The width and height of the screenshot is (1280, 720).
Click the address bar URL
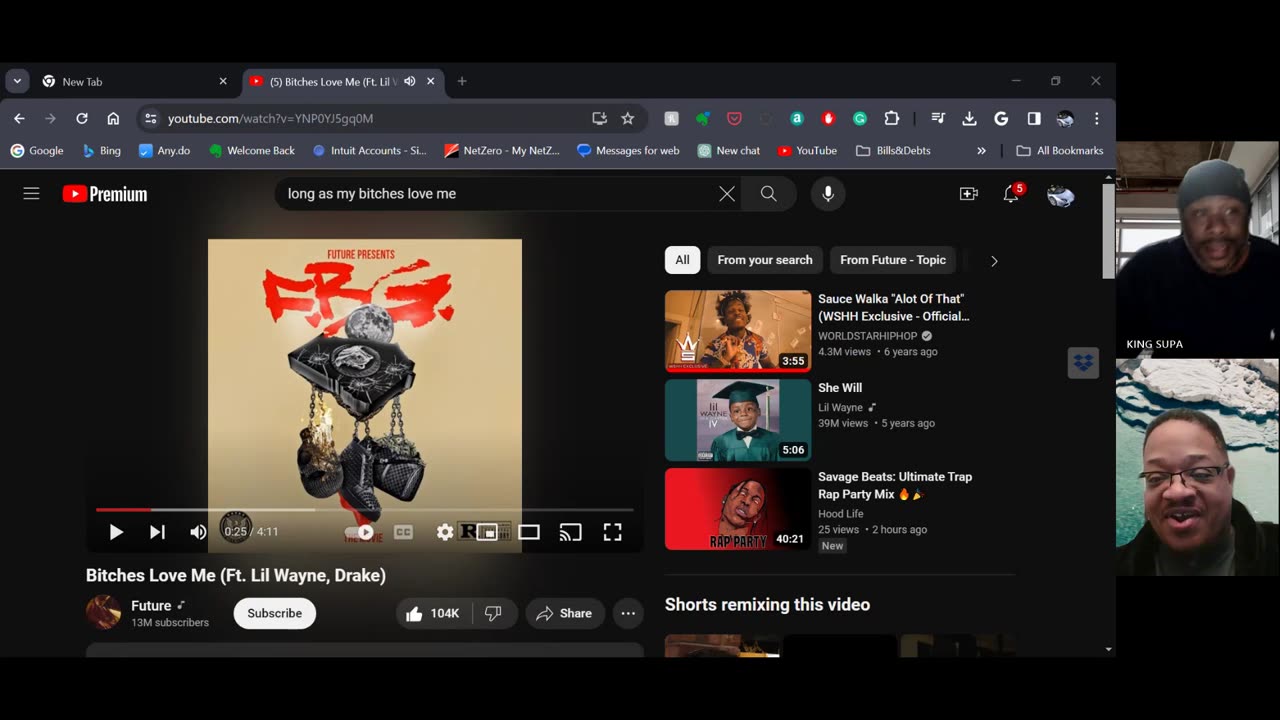[271, 118]
